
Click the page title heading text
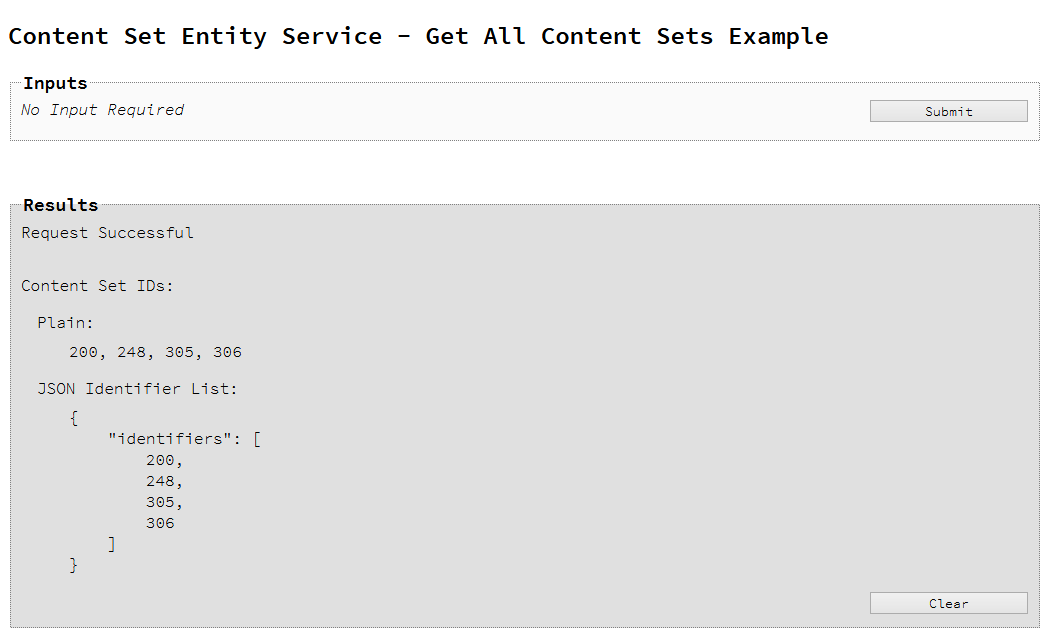point(418,36)
